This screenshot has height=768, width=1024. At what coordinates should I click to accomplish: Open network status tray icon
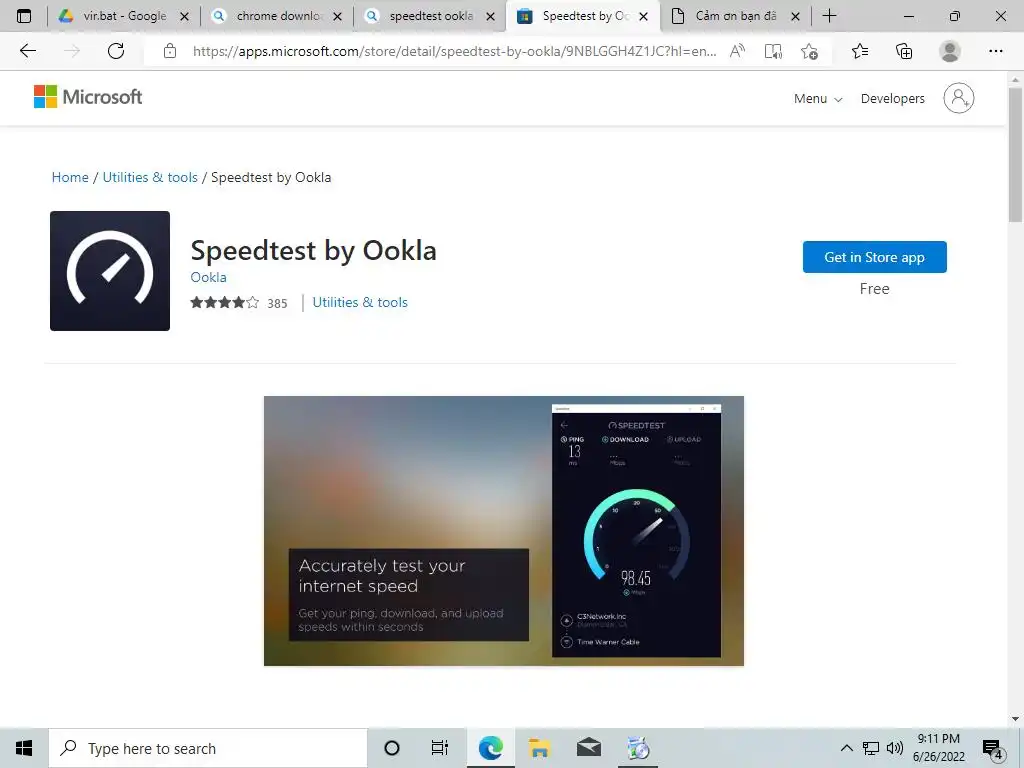871,748
